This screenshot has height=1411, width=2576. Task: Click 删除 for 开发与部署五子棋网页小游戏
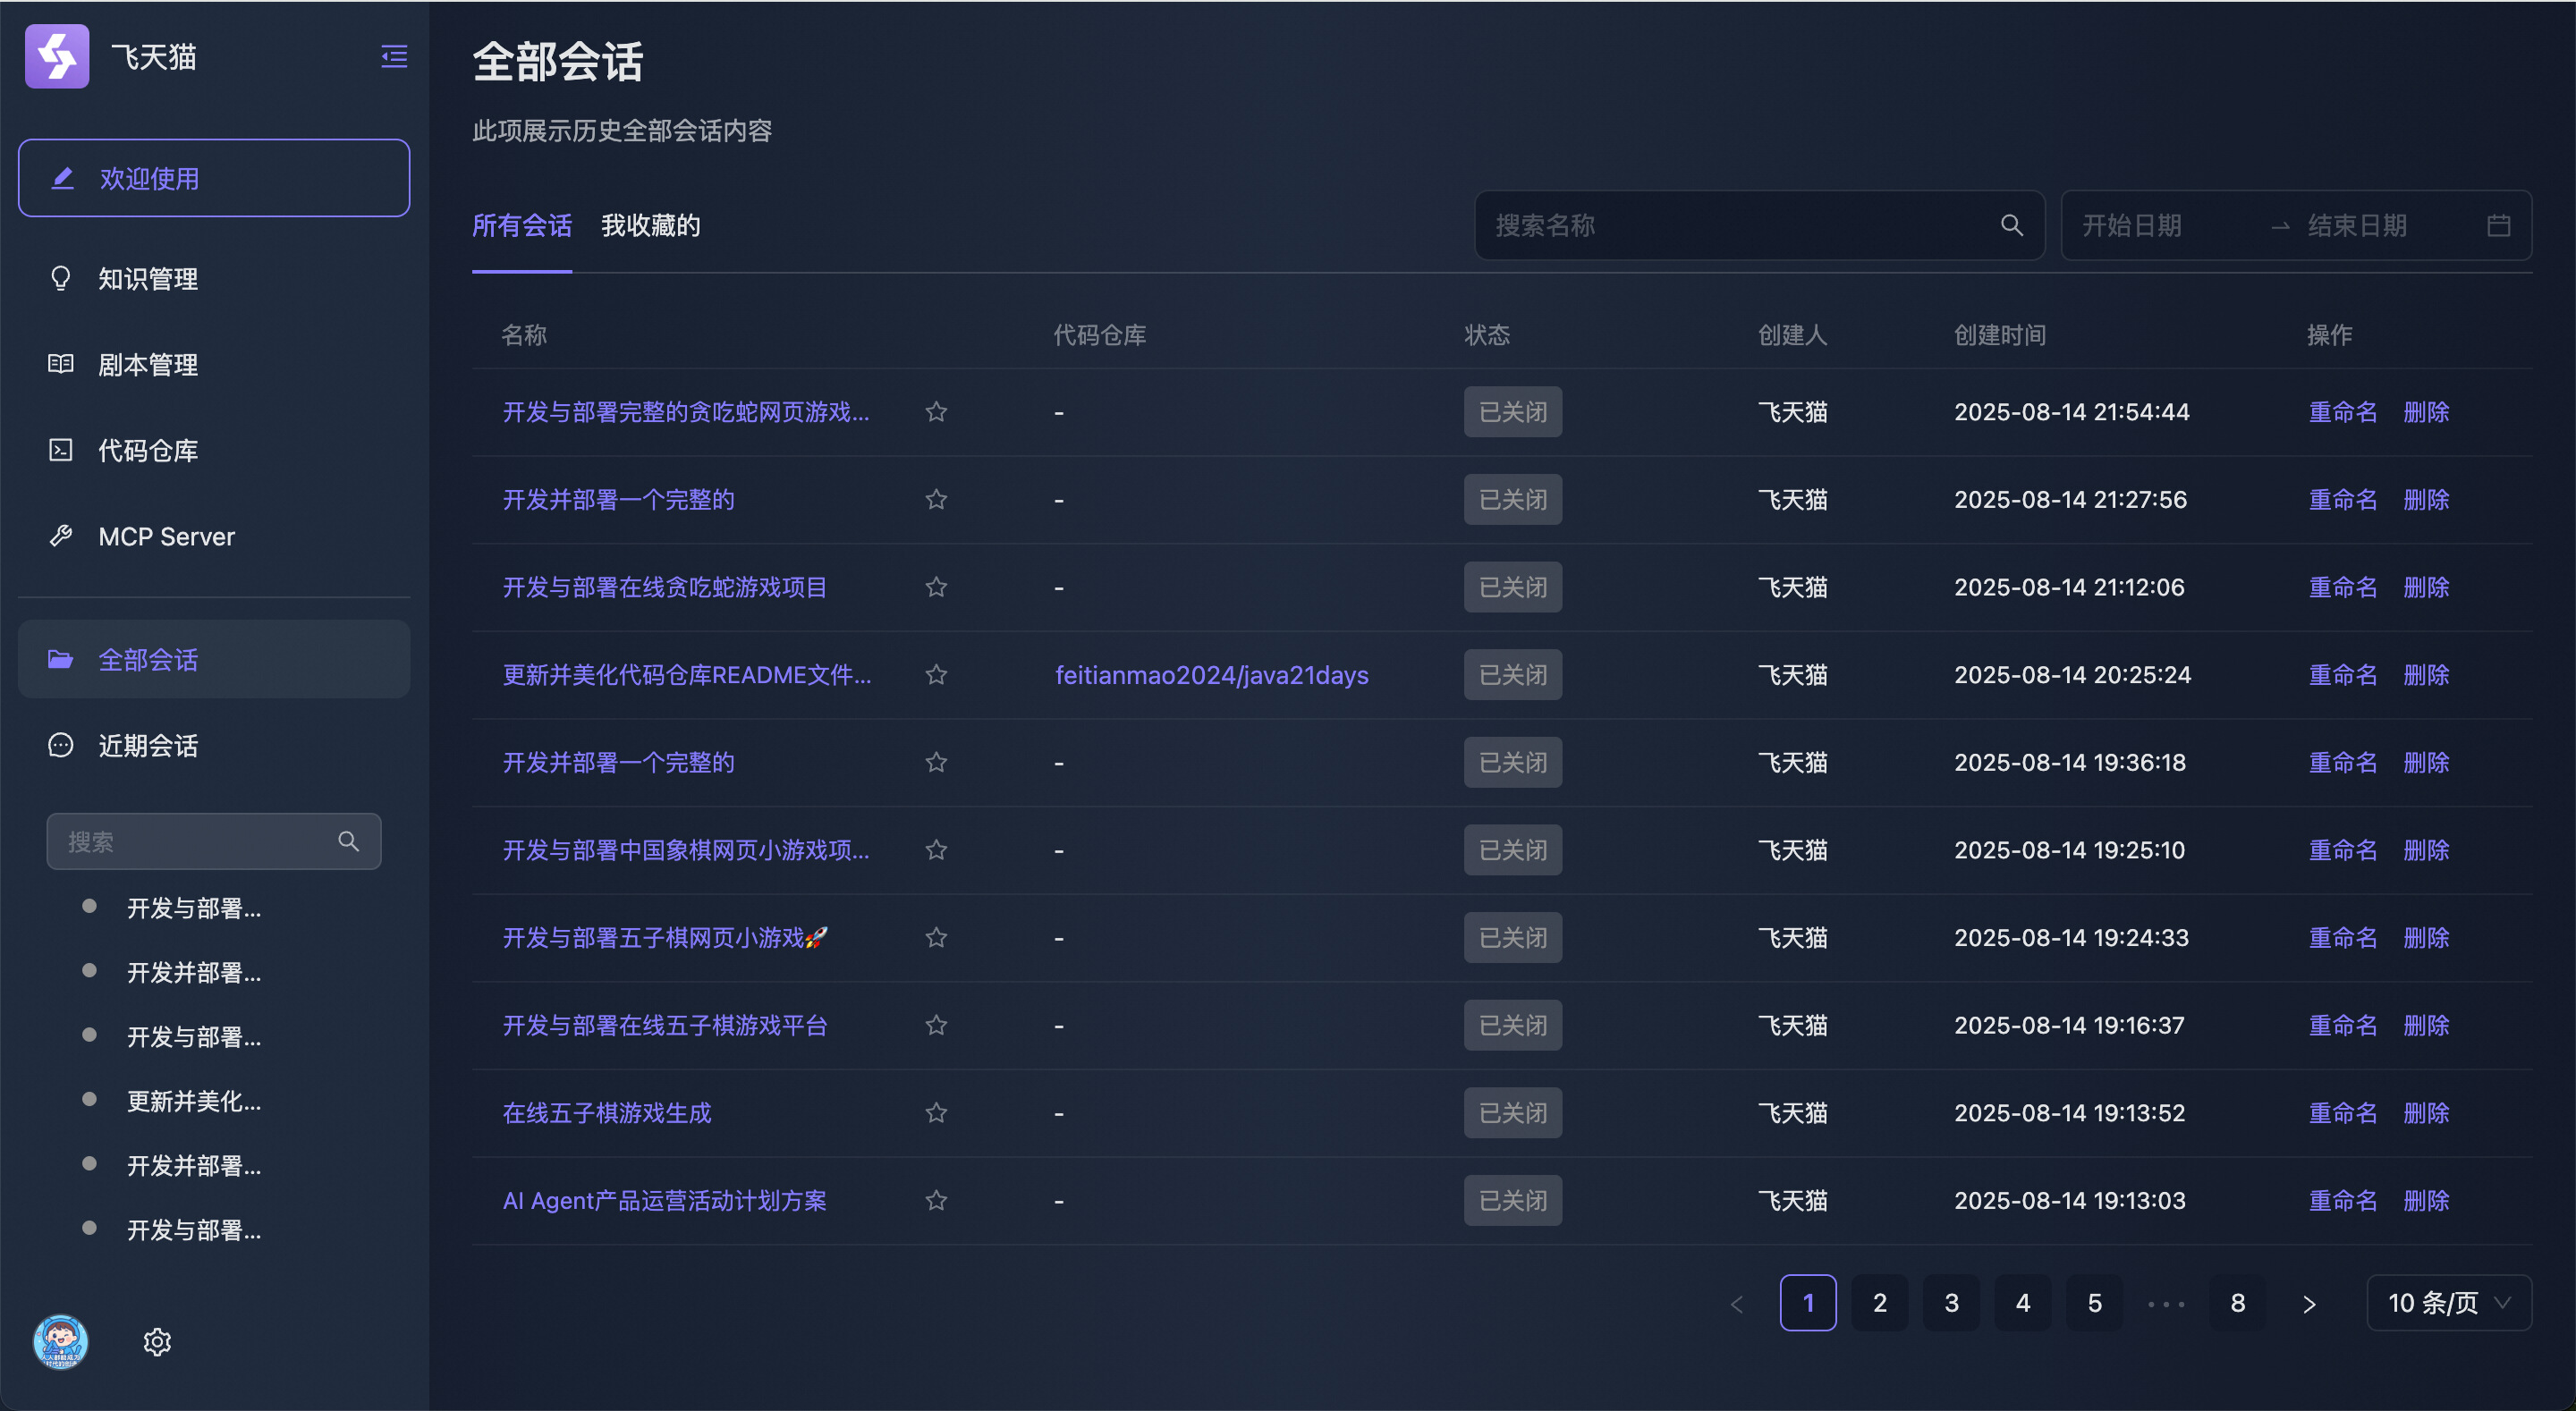(2426, 938)
